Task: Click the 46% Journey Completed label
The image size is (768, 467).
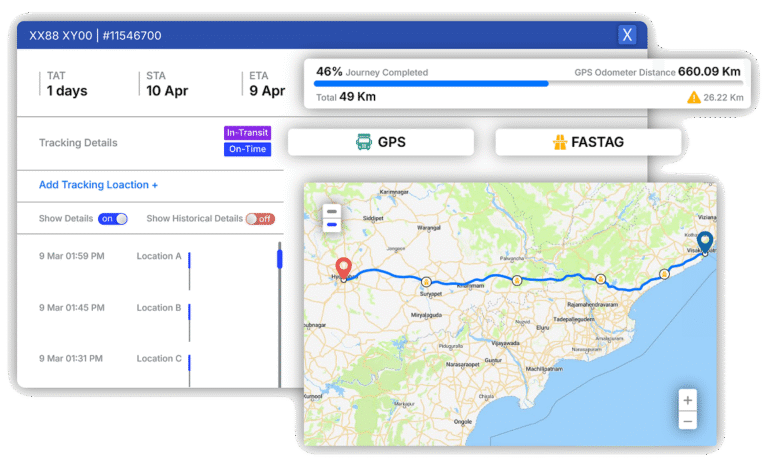Action: click(x=372, y=72)
